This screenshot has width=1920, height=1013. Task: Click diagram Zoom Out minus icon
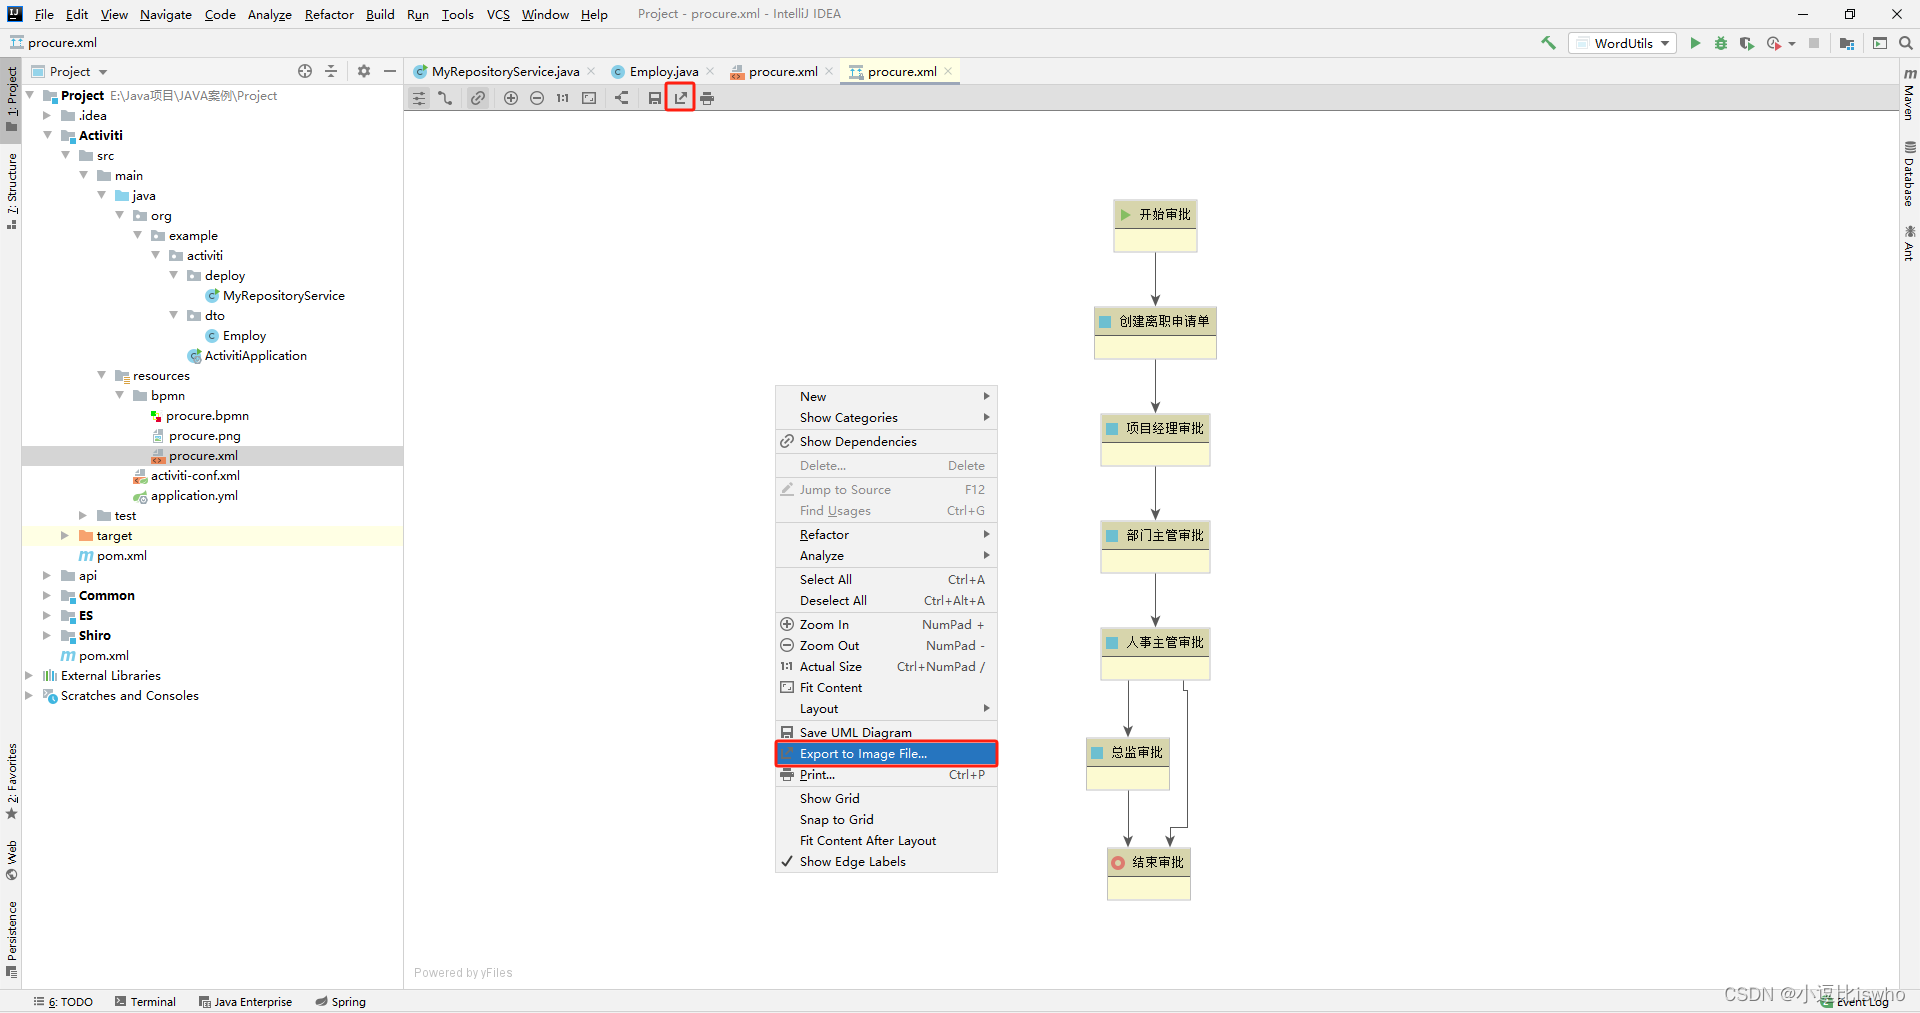tap(537, 98)
